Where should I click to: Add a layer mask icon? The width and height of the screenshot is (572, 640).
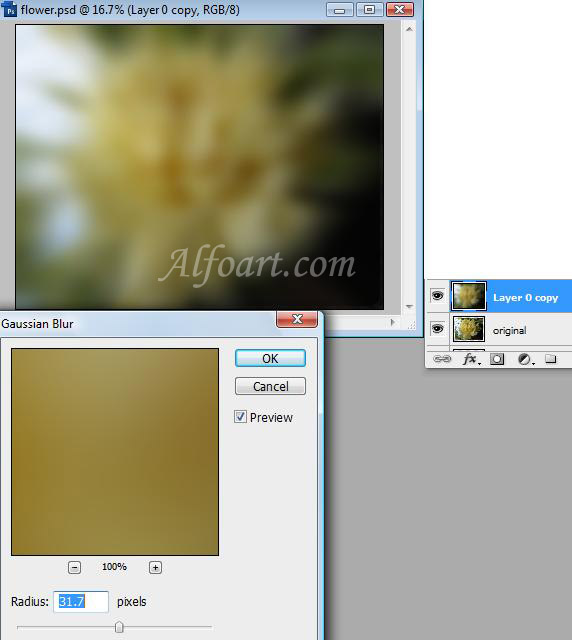[x=497, y=359]
